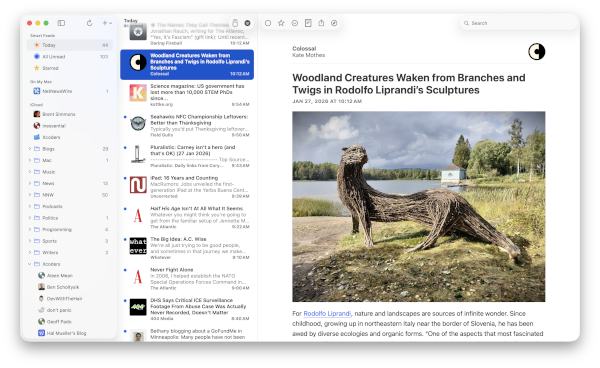Open the don't panic feed
This screenshot has height=368, width=600.
tap(70, 310)
